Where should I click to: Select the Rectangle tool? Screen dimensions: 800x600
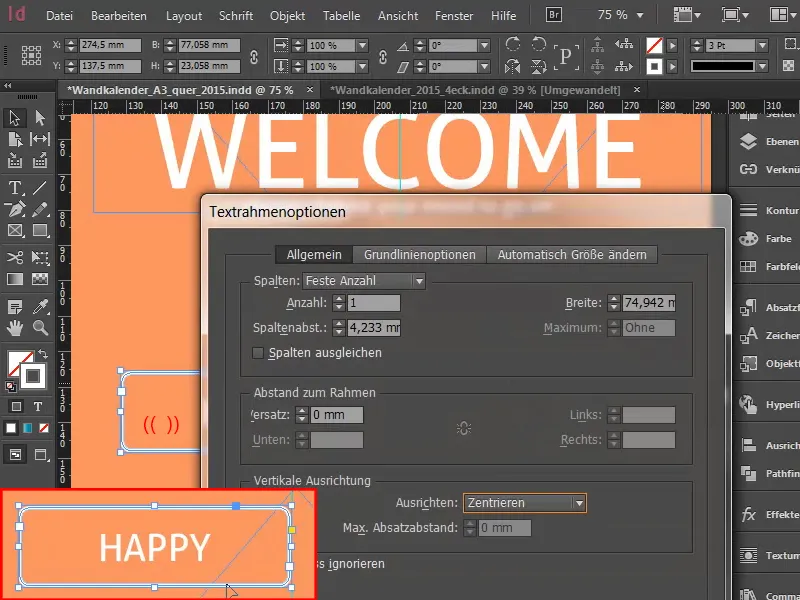(40, 231)
